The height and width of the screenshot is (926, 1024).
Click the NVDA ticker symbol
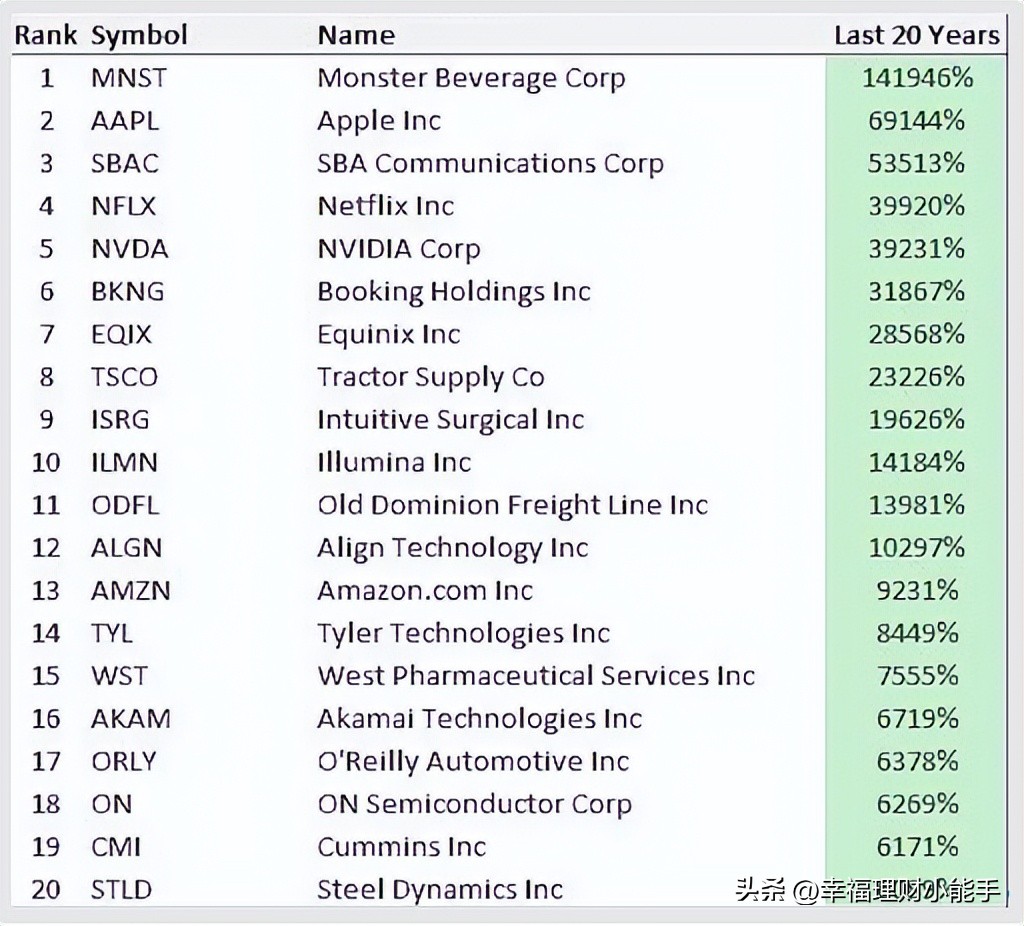(129, 249)
